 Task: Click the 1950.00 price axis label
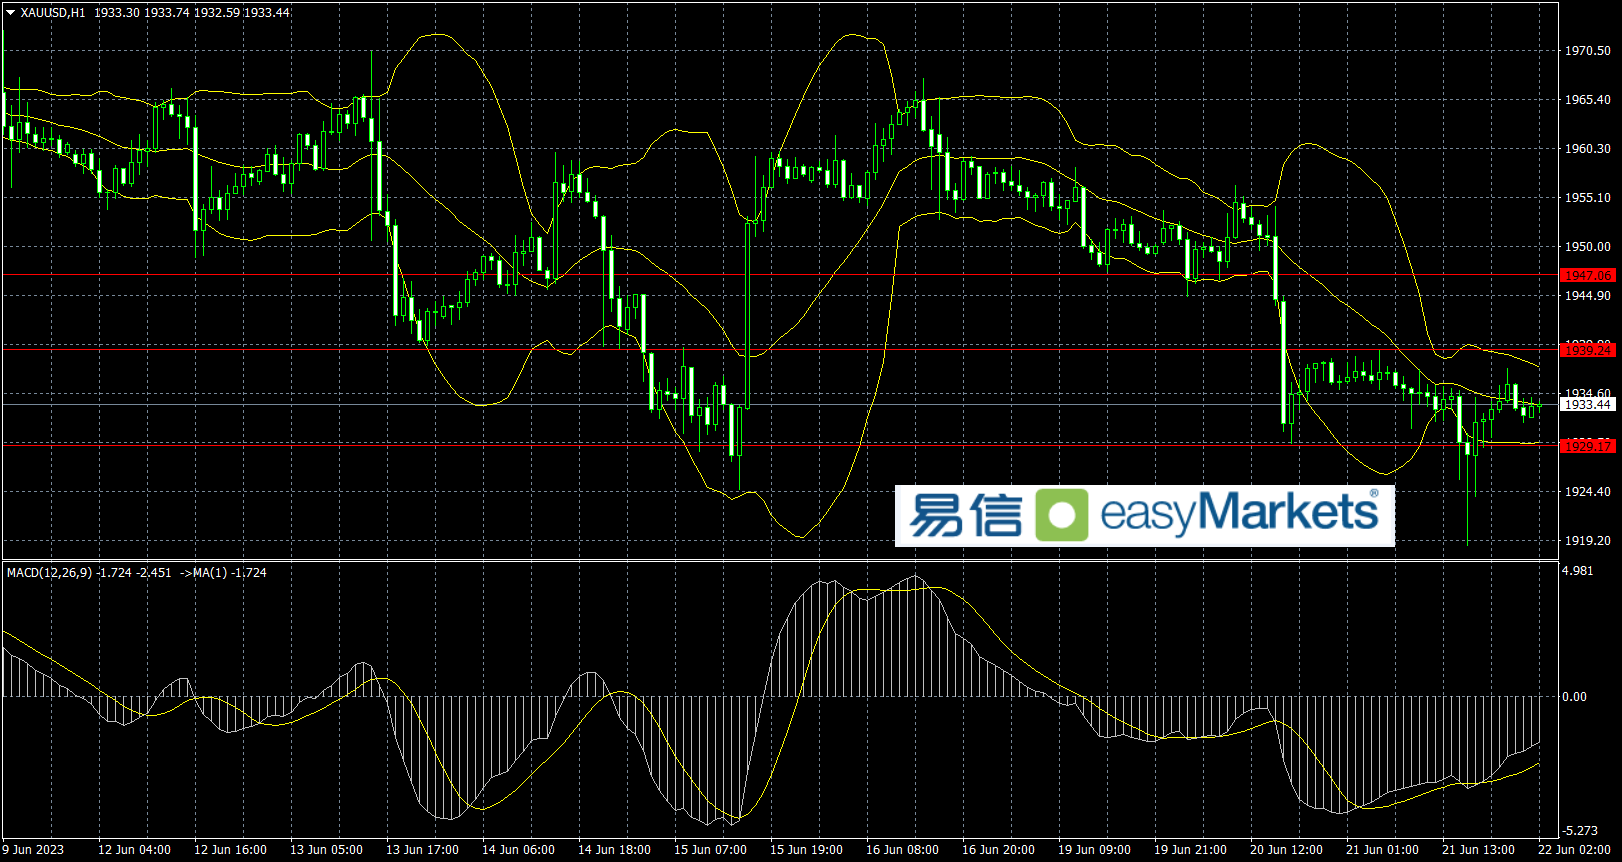tap(1588, 247)
